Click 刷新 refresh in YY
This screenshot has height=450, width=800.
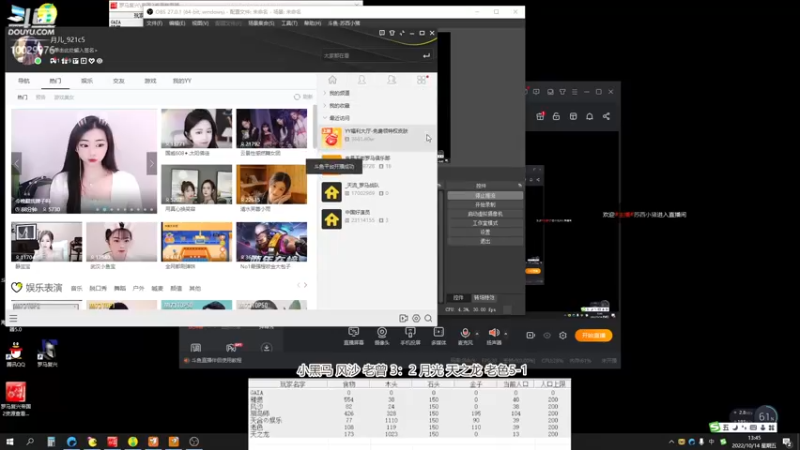303,96
